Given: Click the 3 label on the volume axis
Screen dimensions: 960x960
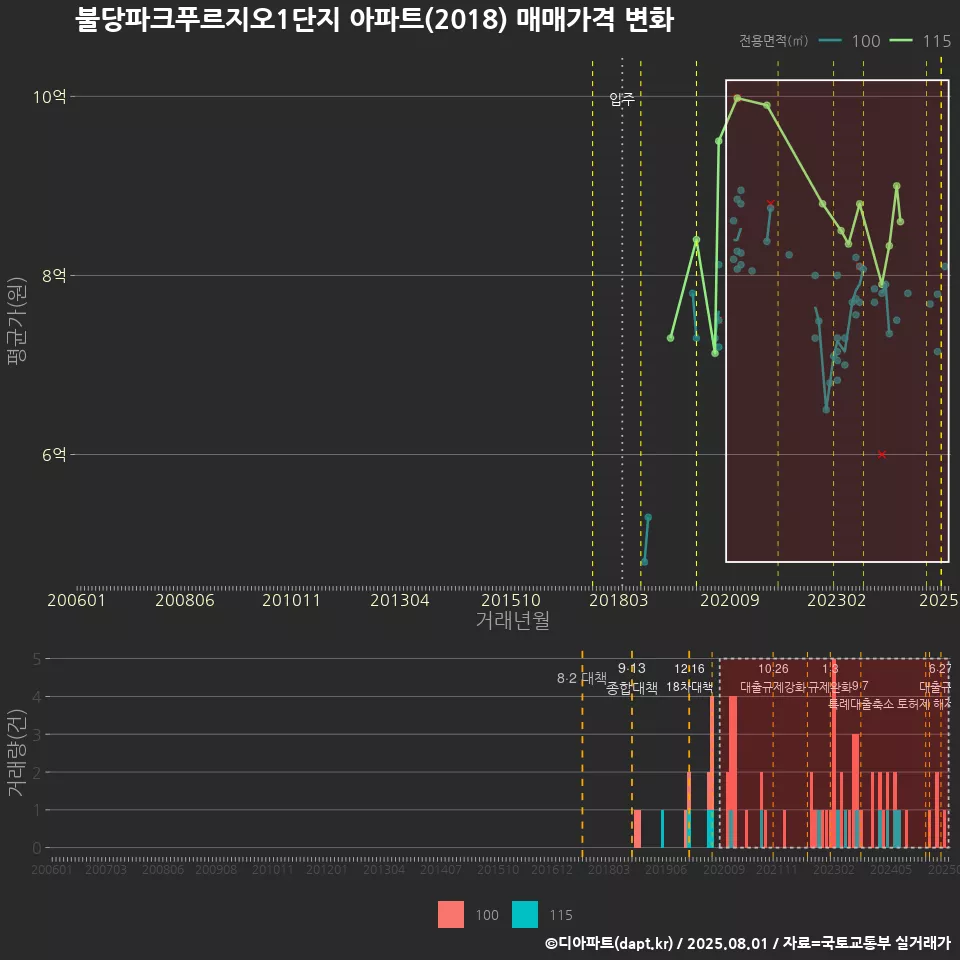Looking at the screenshot, I should tap(37, 735).
